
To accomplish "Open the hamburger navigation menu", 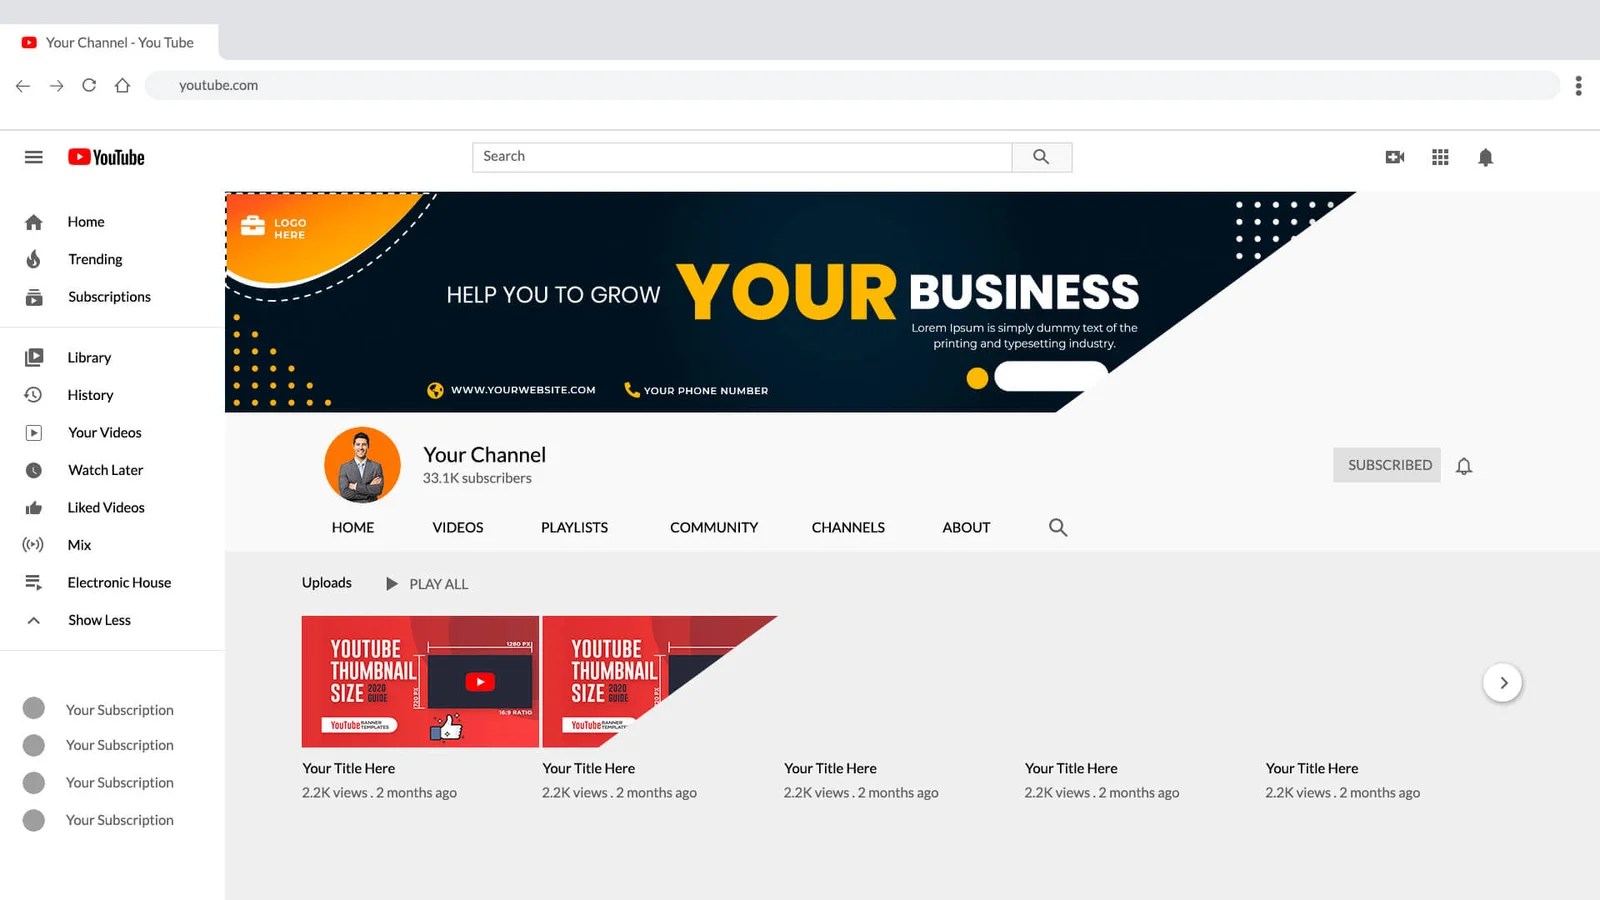I will point(33,156).
